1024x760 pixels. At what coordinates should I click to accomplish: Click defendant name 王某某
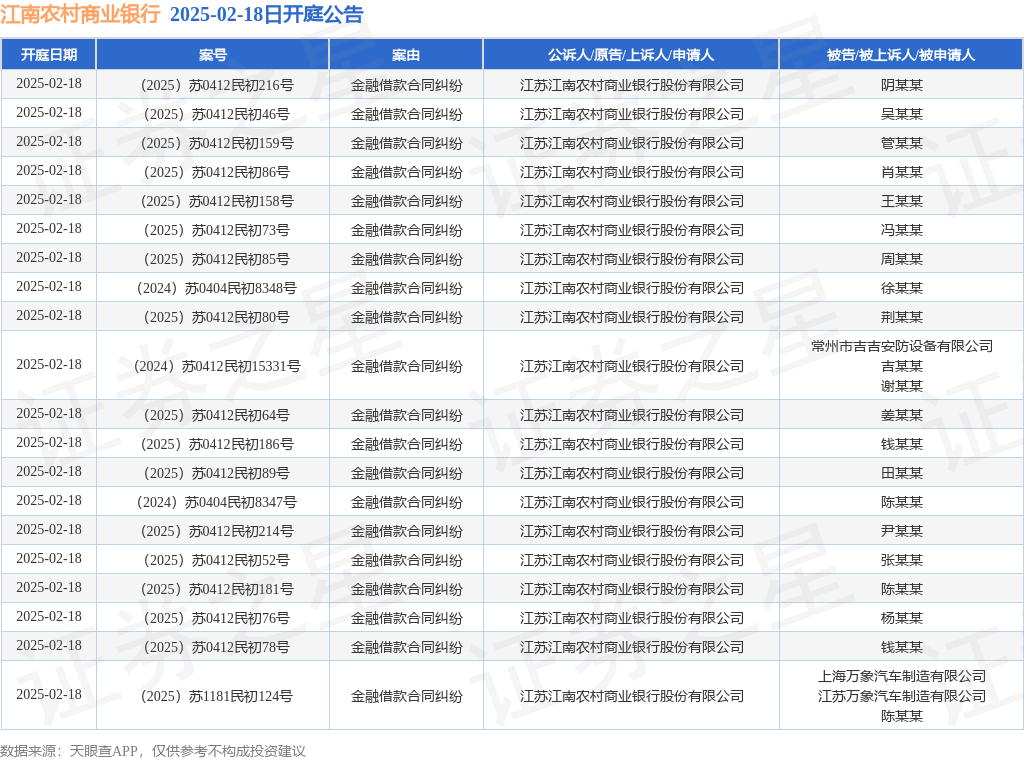[901, 201]
